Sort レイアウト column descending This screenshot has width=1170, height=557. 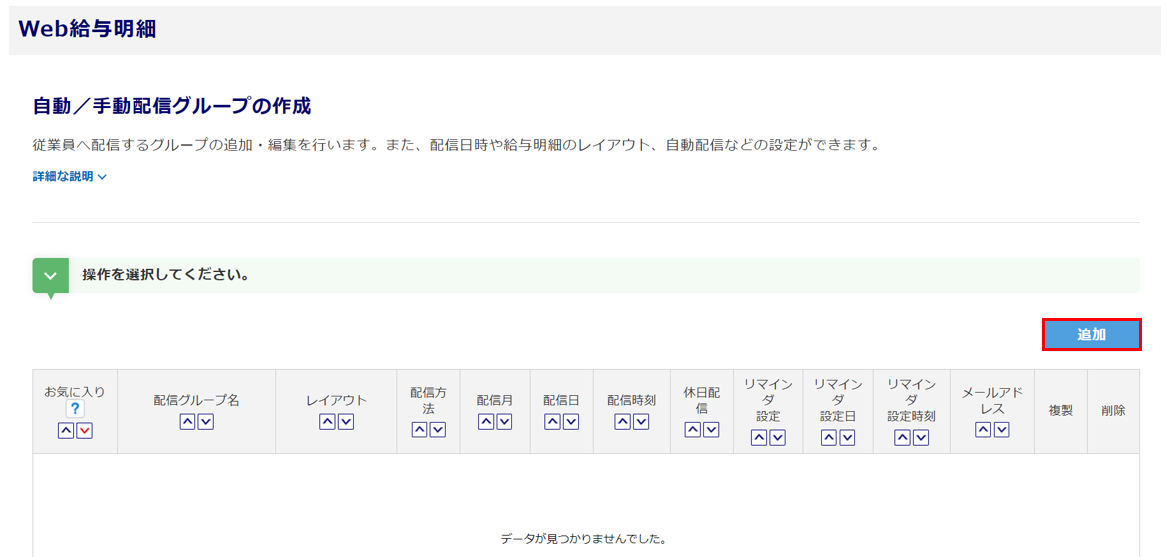click(x=345, y=423)
